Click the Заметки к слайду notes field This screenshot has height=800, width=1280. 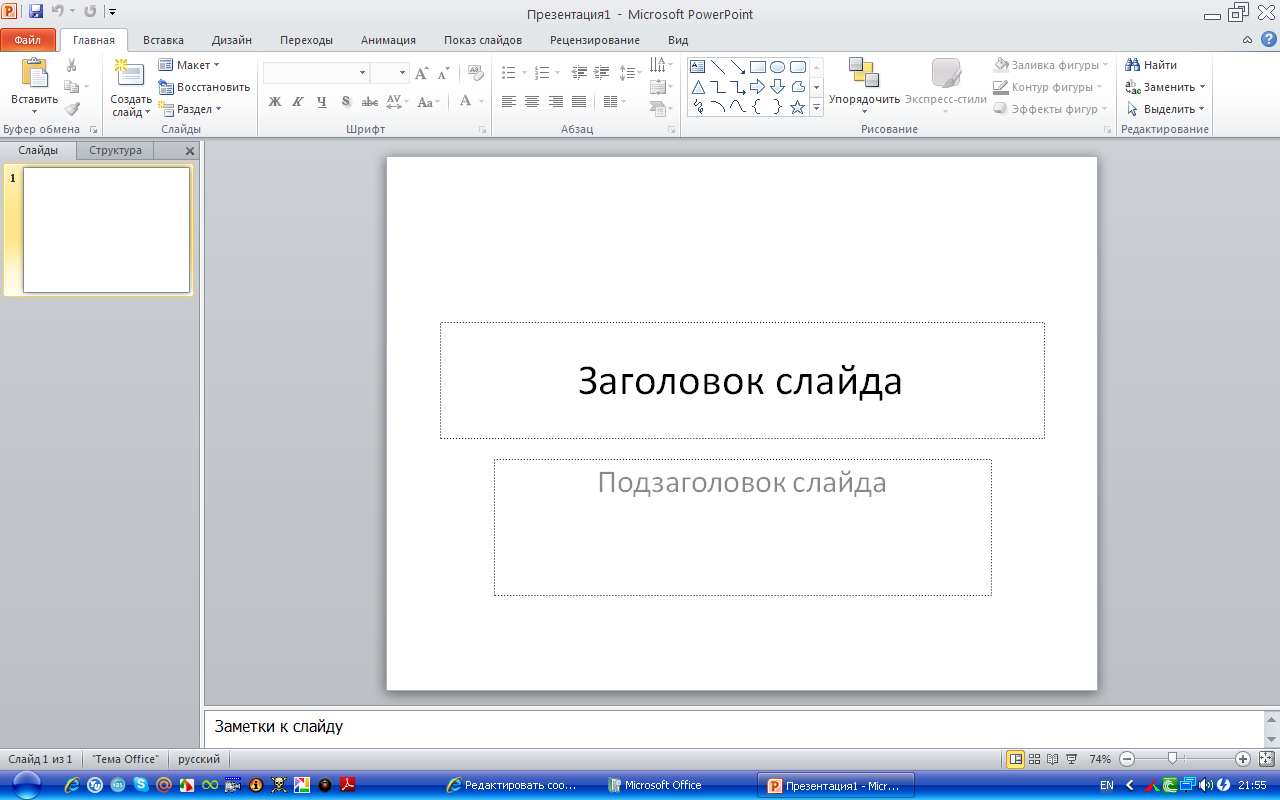point(734,727)
